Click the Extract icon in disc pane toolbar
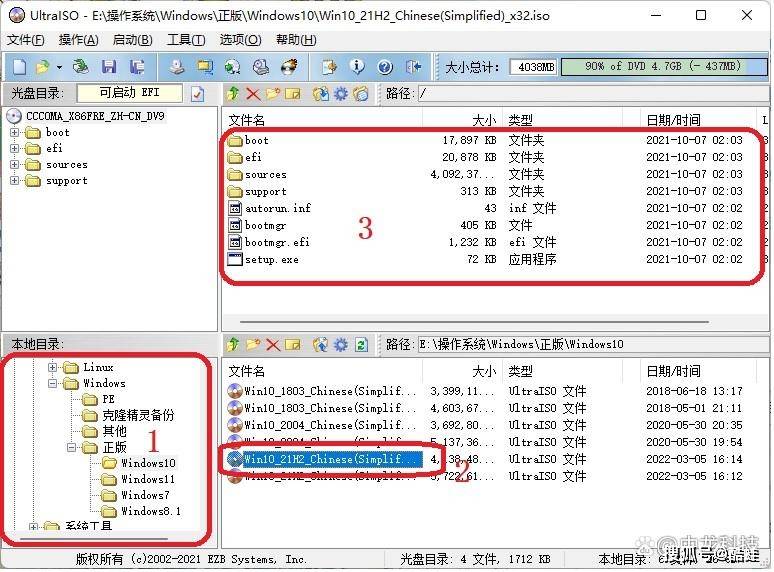774x572 pixels. click(x=321, y=93)
